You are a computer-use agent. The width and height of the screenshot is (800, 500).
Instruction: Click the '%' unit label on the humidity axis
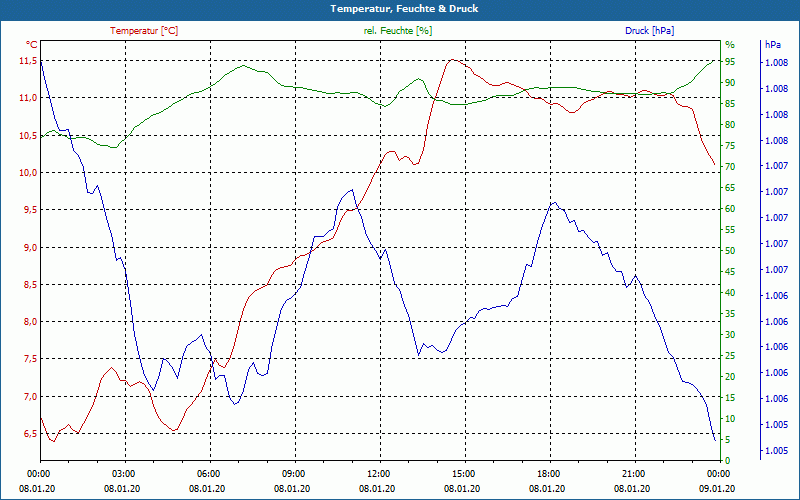tap(730, 45)
